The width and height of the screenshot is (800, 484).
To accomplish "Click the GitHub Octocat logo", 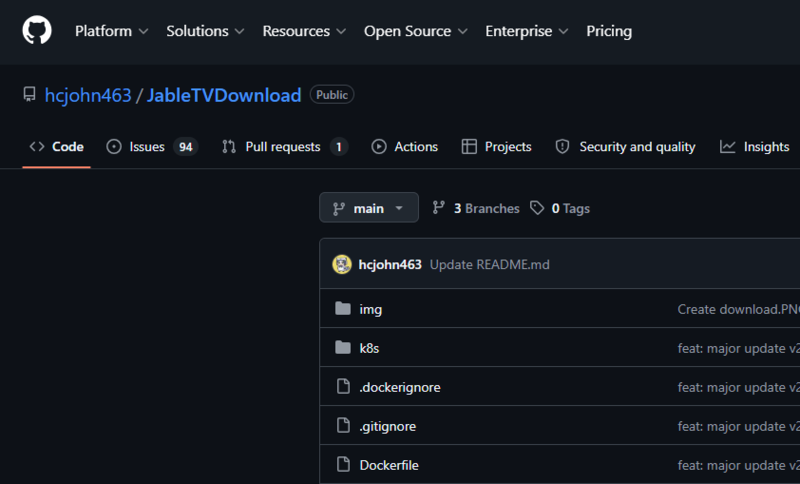I will 37,30.
